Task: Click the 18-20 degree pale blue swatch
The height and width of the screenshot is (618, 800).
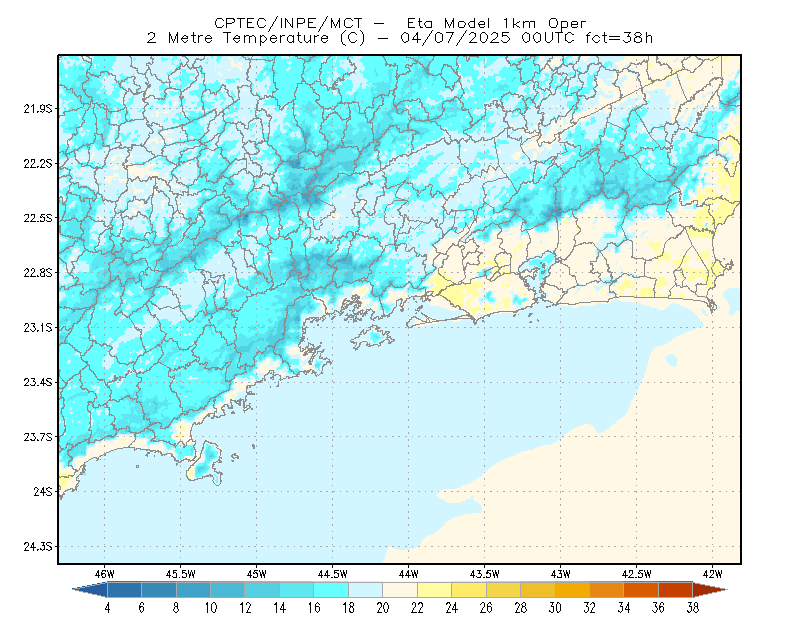Action: [x=366, y=590]
